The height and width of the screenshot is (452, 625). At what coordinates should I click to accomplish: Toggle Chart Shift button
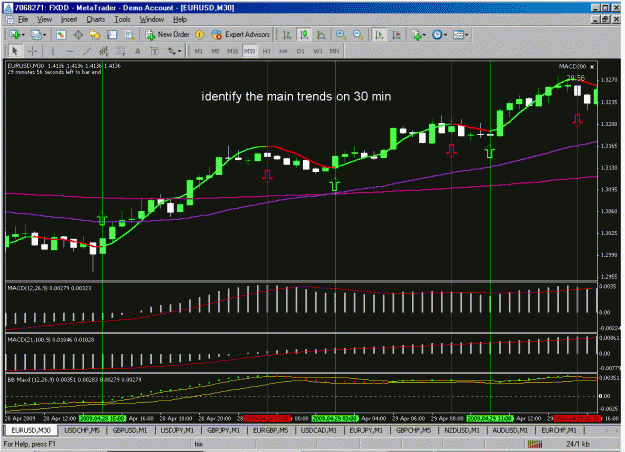click(396, 35)
